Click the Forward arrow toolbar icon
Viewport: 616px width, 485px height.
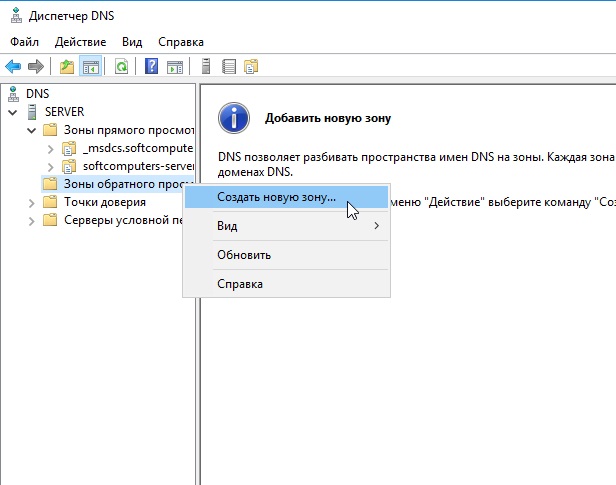point(36,67)
